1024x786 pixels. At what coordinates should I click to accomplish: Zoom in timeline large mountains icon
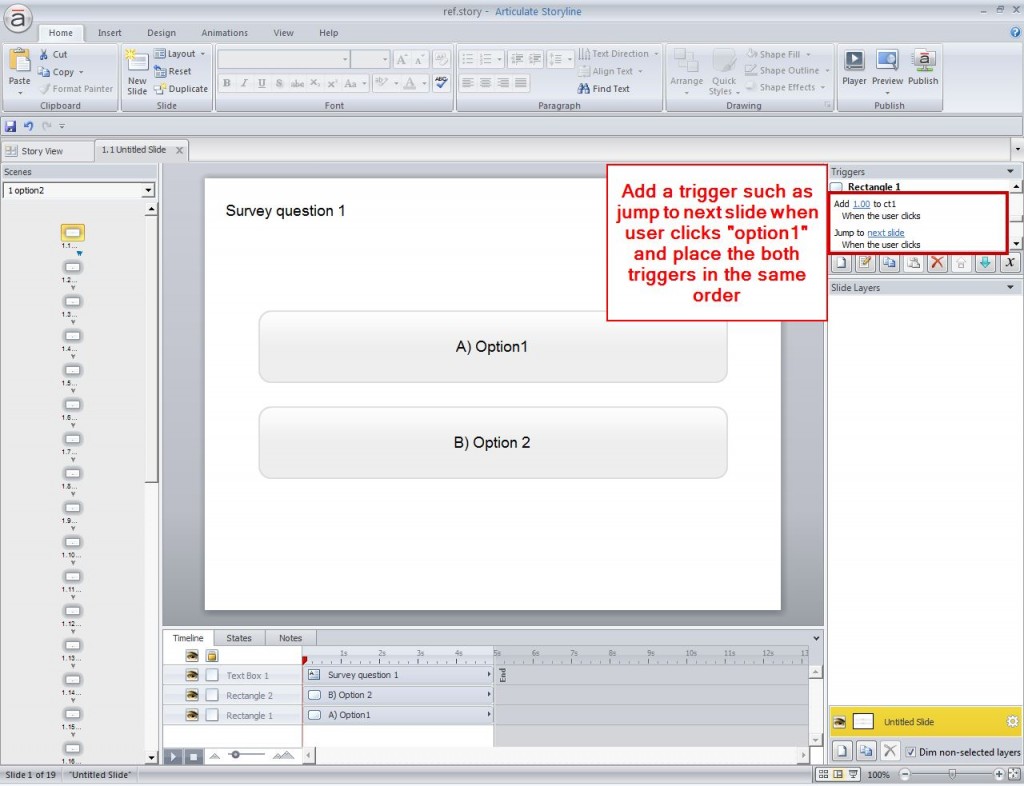(283, 755)
